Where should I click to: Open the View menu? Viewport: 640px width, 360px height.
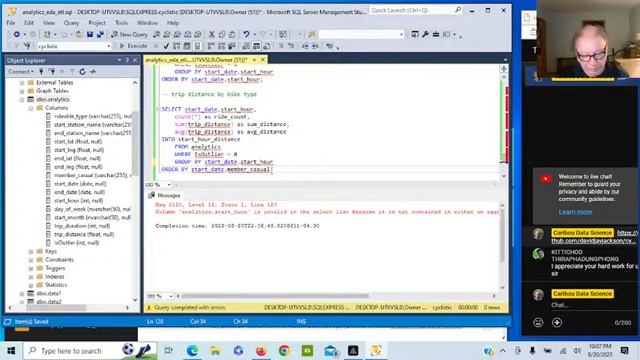tap(49, 23)
